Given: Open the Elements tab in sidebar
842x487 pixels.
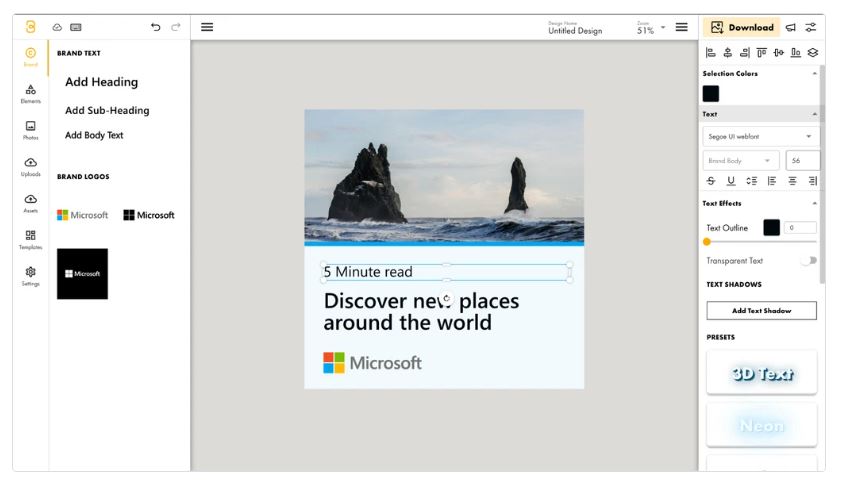Looking at the screenshot, I should coord(31,93).
